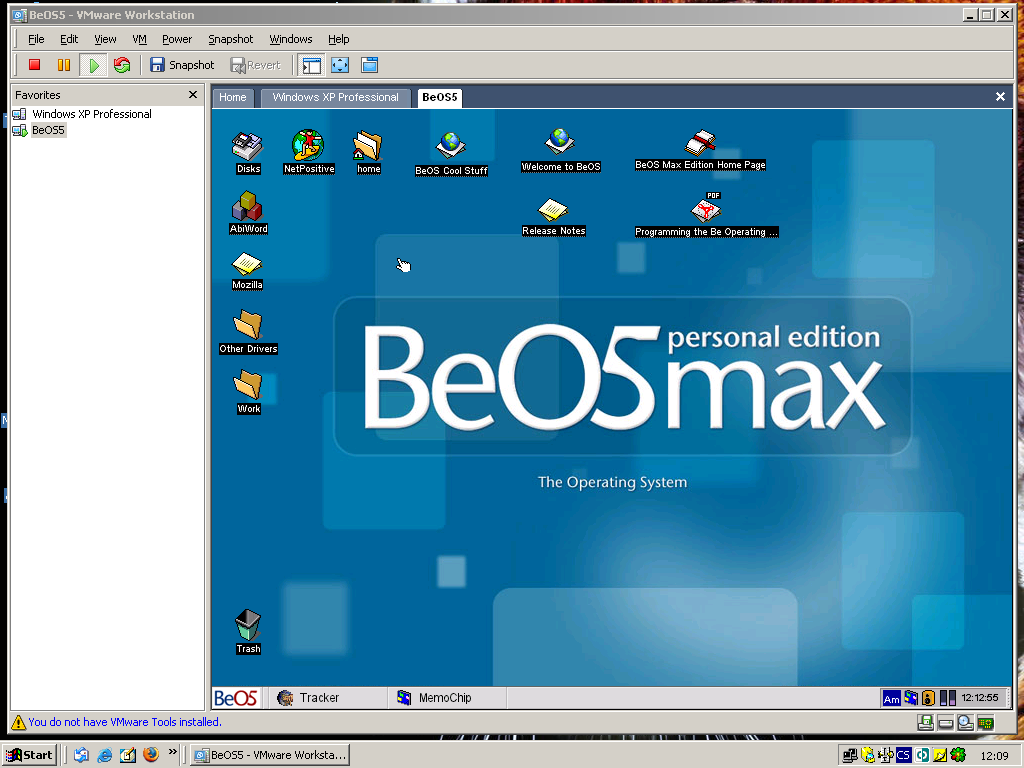Click the BeOS5 - VMware Workstation taskbar button
Image resolution: width=1024 pixels, height=768 pixels.
pyautogui.click(x=270, y=755)
